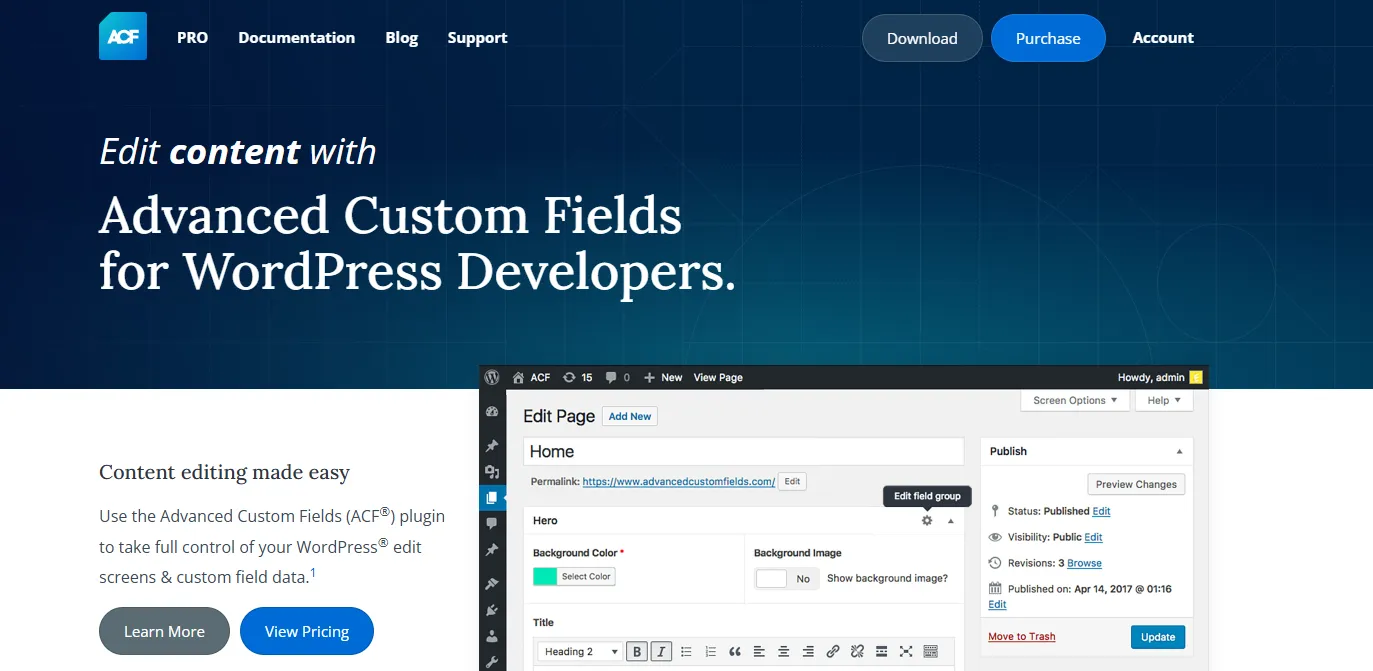This screenshot has height=671, width=1373.
Task: Click the Edit button next to permalink
Action: point(792,481)
